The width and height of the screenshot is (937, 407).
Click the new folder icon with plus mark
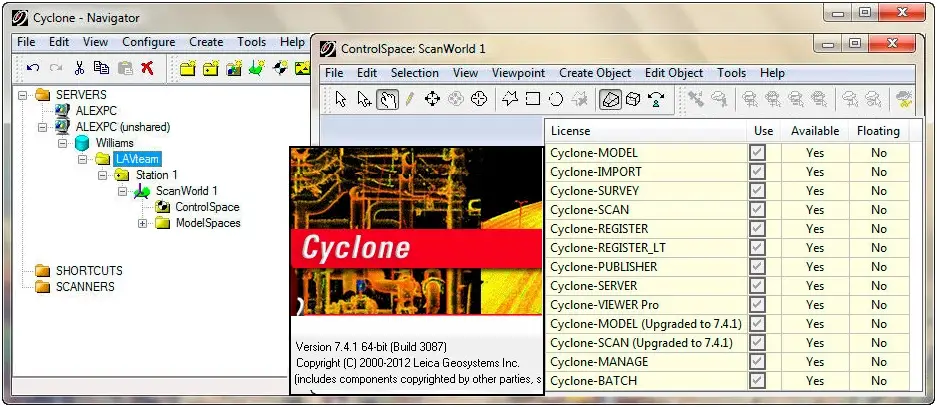tap(211, 68)
